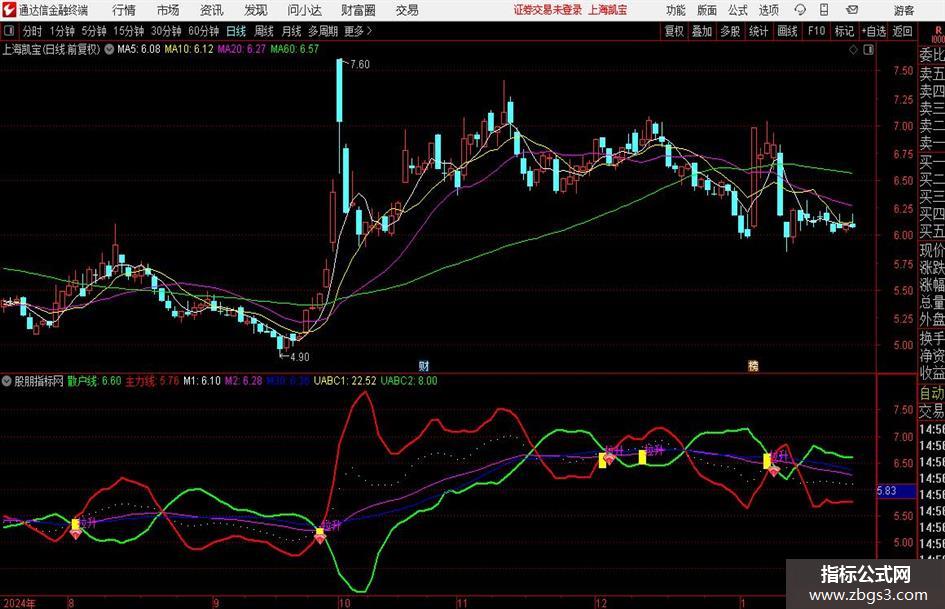
Task: Click the panel layout icon beside the diamond
Action: (x=868, y=50)
